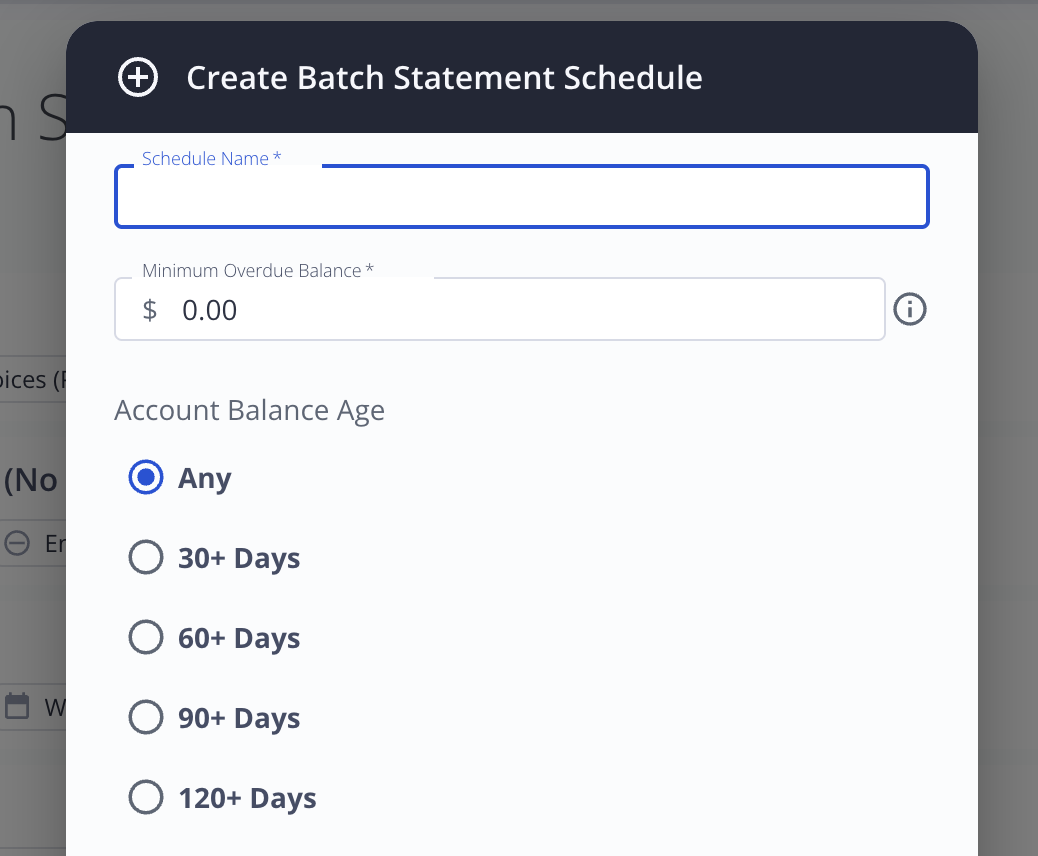Click the info icon beside Minimum Overdue Balance
This screenshot has height=856, width=1038.
click(910, 310)
